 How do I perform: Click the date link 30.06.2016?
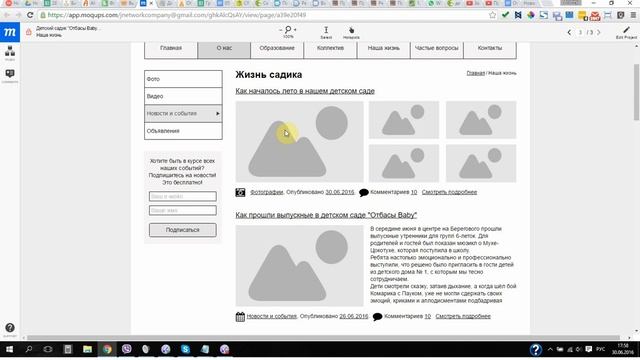(340, 192)
